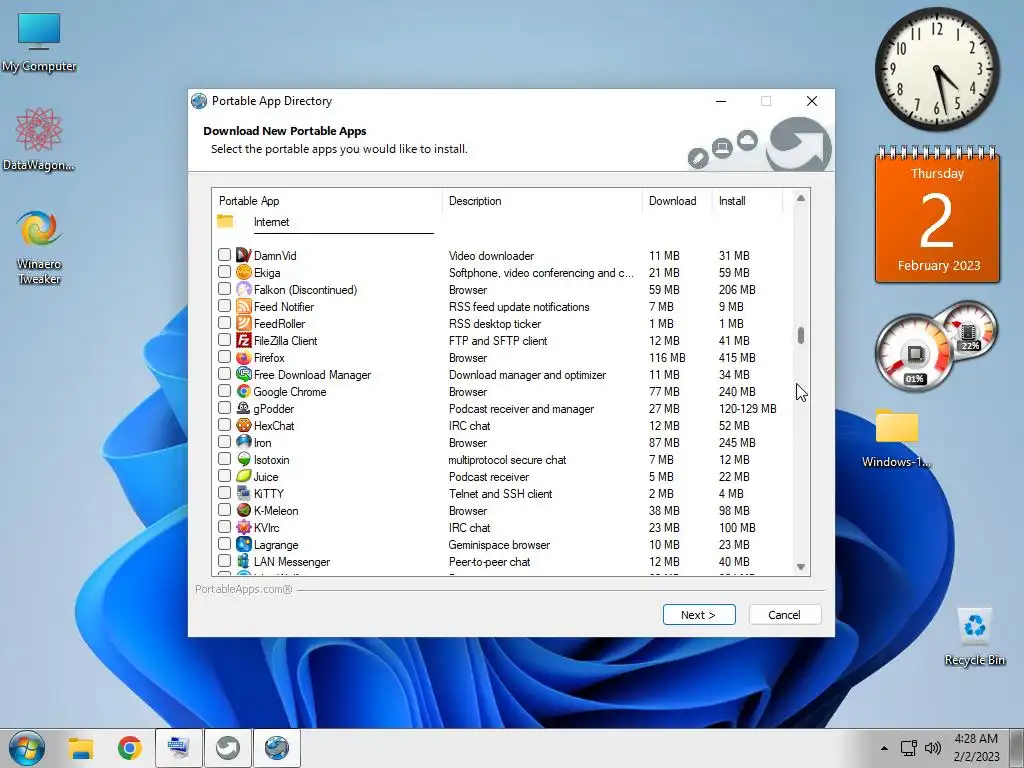Image resolution: width=1024 pixels, height=768 pixels.
Task: Click the Description column header
Action: point(542,200)
